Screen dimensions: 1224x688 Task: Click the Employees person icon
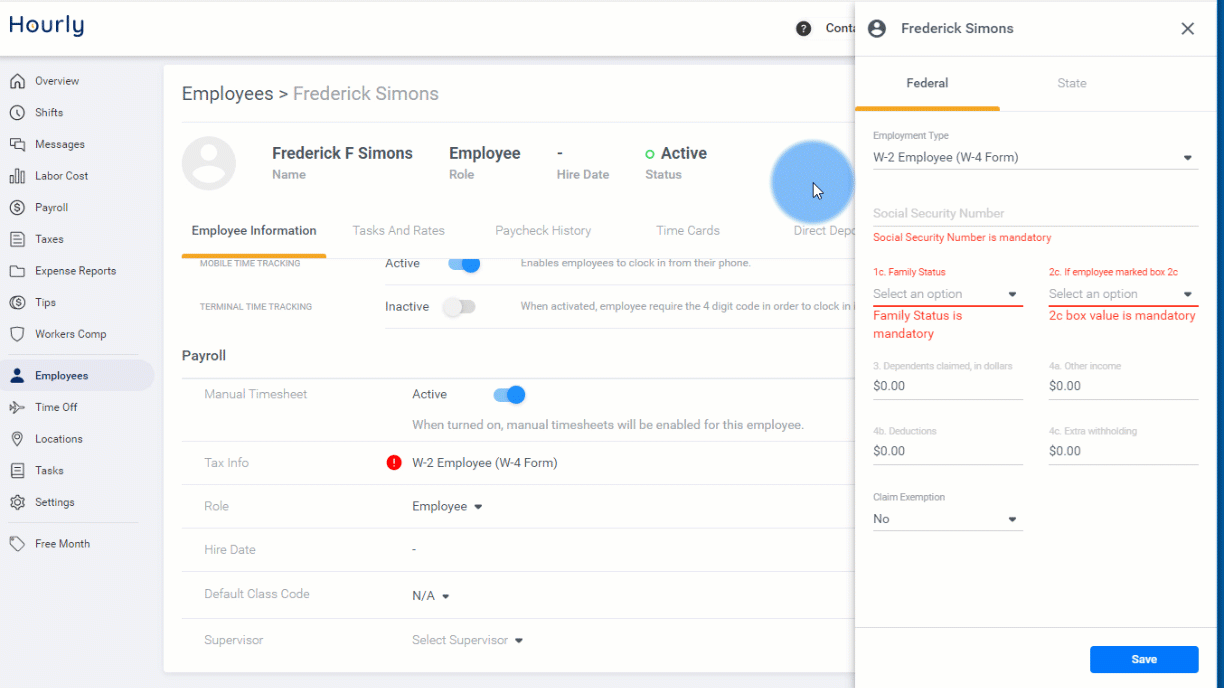[17, 376]
